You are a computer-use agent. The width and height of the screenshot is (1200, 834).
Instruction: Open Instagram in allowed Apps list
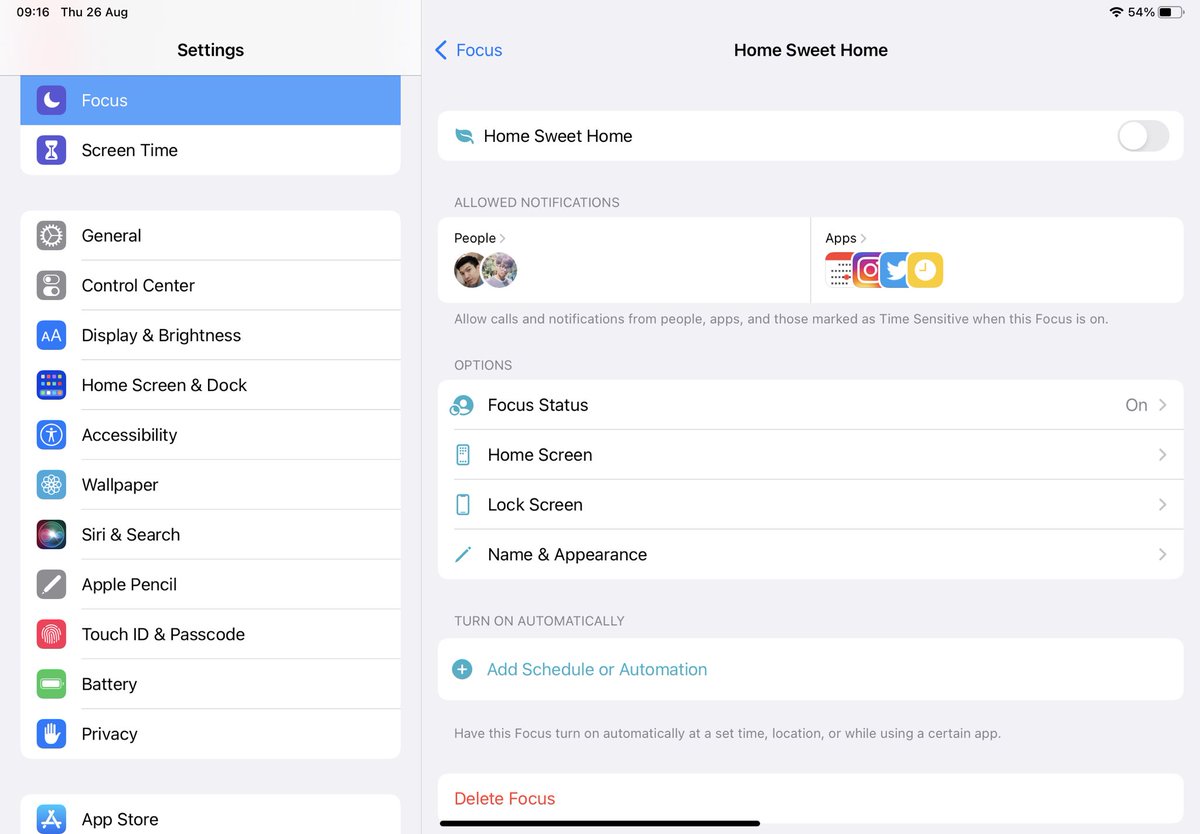coord(866,270)
